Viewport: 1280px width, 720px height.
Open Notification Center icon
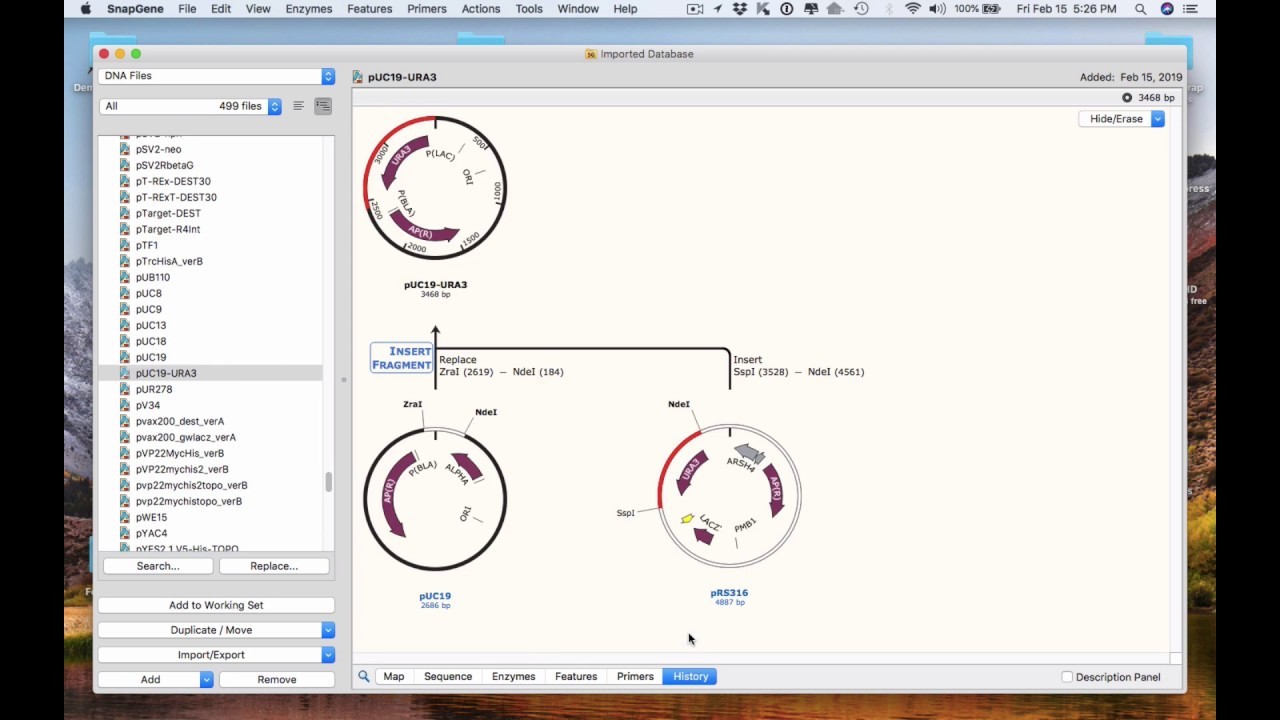pyautogui.click(x=1191, y=9)
